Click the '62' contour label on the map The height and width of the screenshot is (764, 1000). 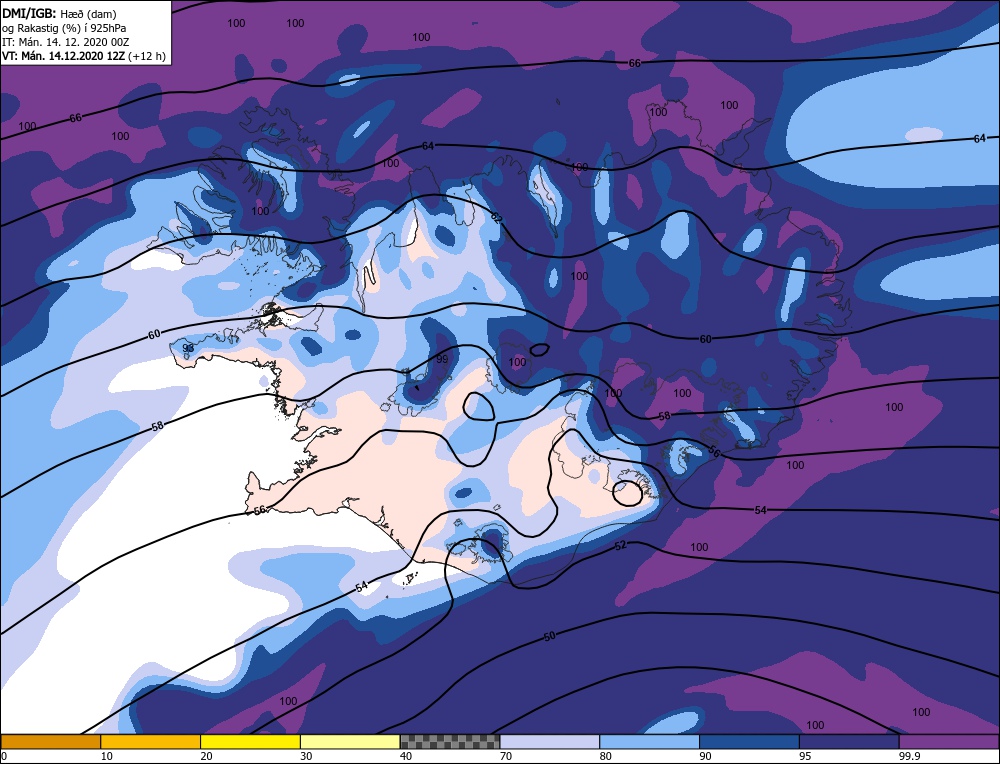pyautogui.click(x=497, y=217)
